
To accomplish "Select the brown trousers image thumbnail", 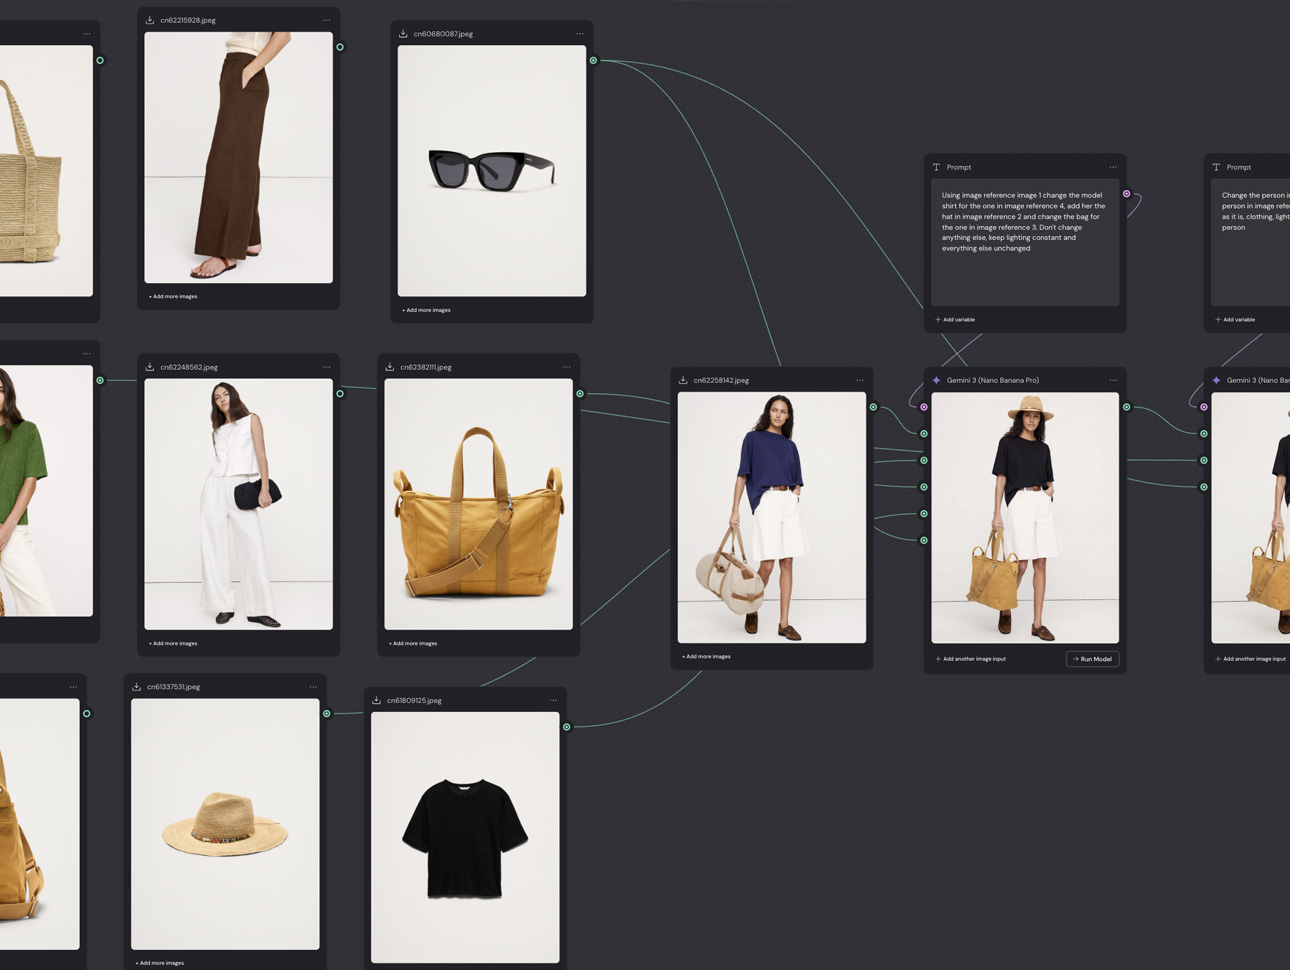I will pos(238,157).
